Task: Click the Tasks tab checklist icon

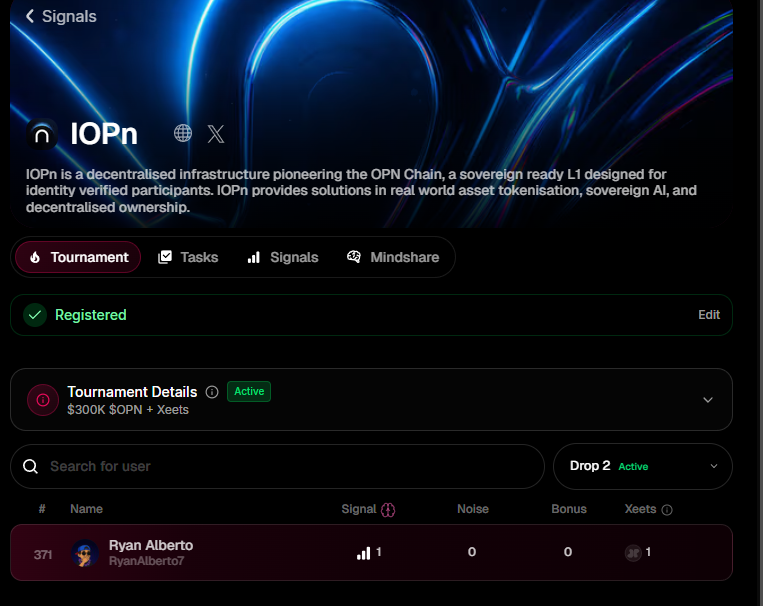Action: [165, 257]
